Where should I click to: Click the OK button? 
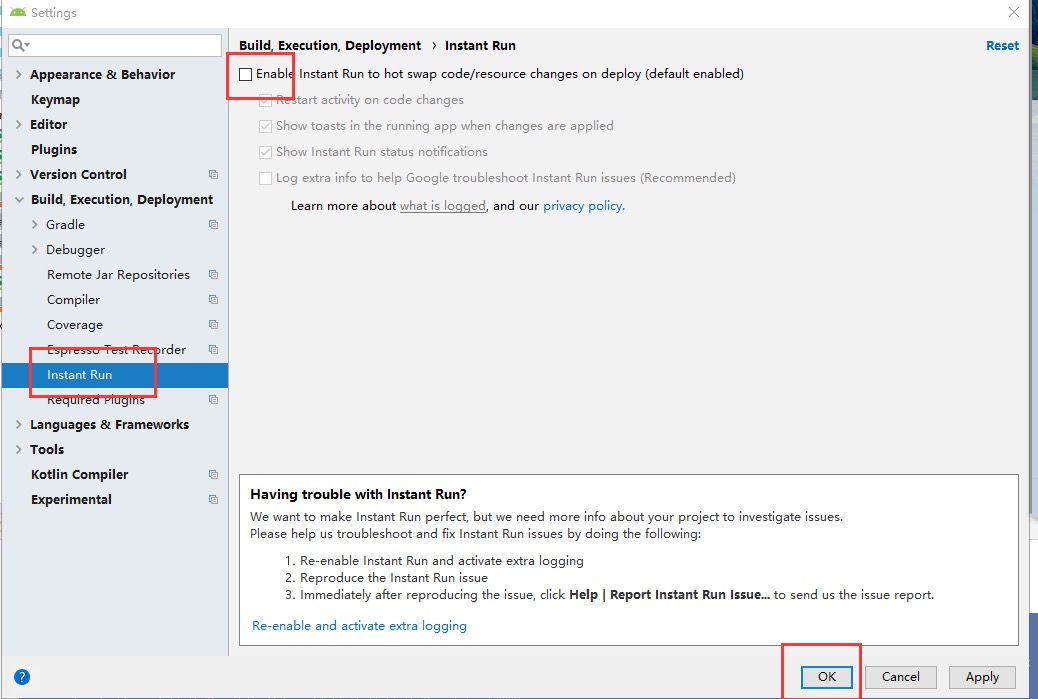[827, 676]
